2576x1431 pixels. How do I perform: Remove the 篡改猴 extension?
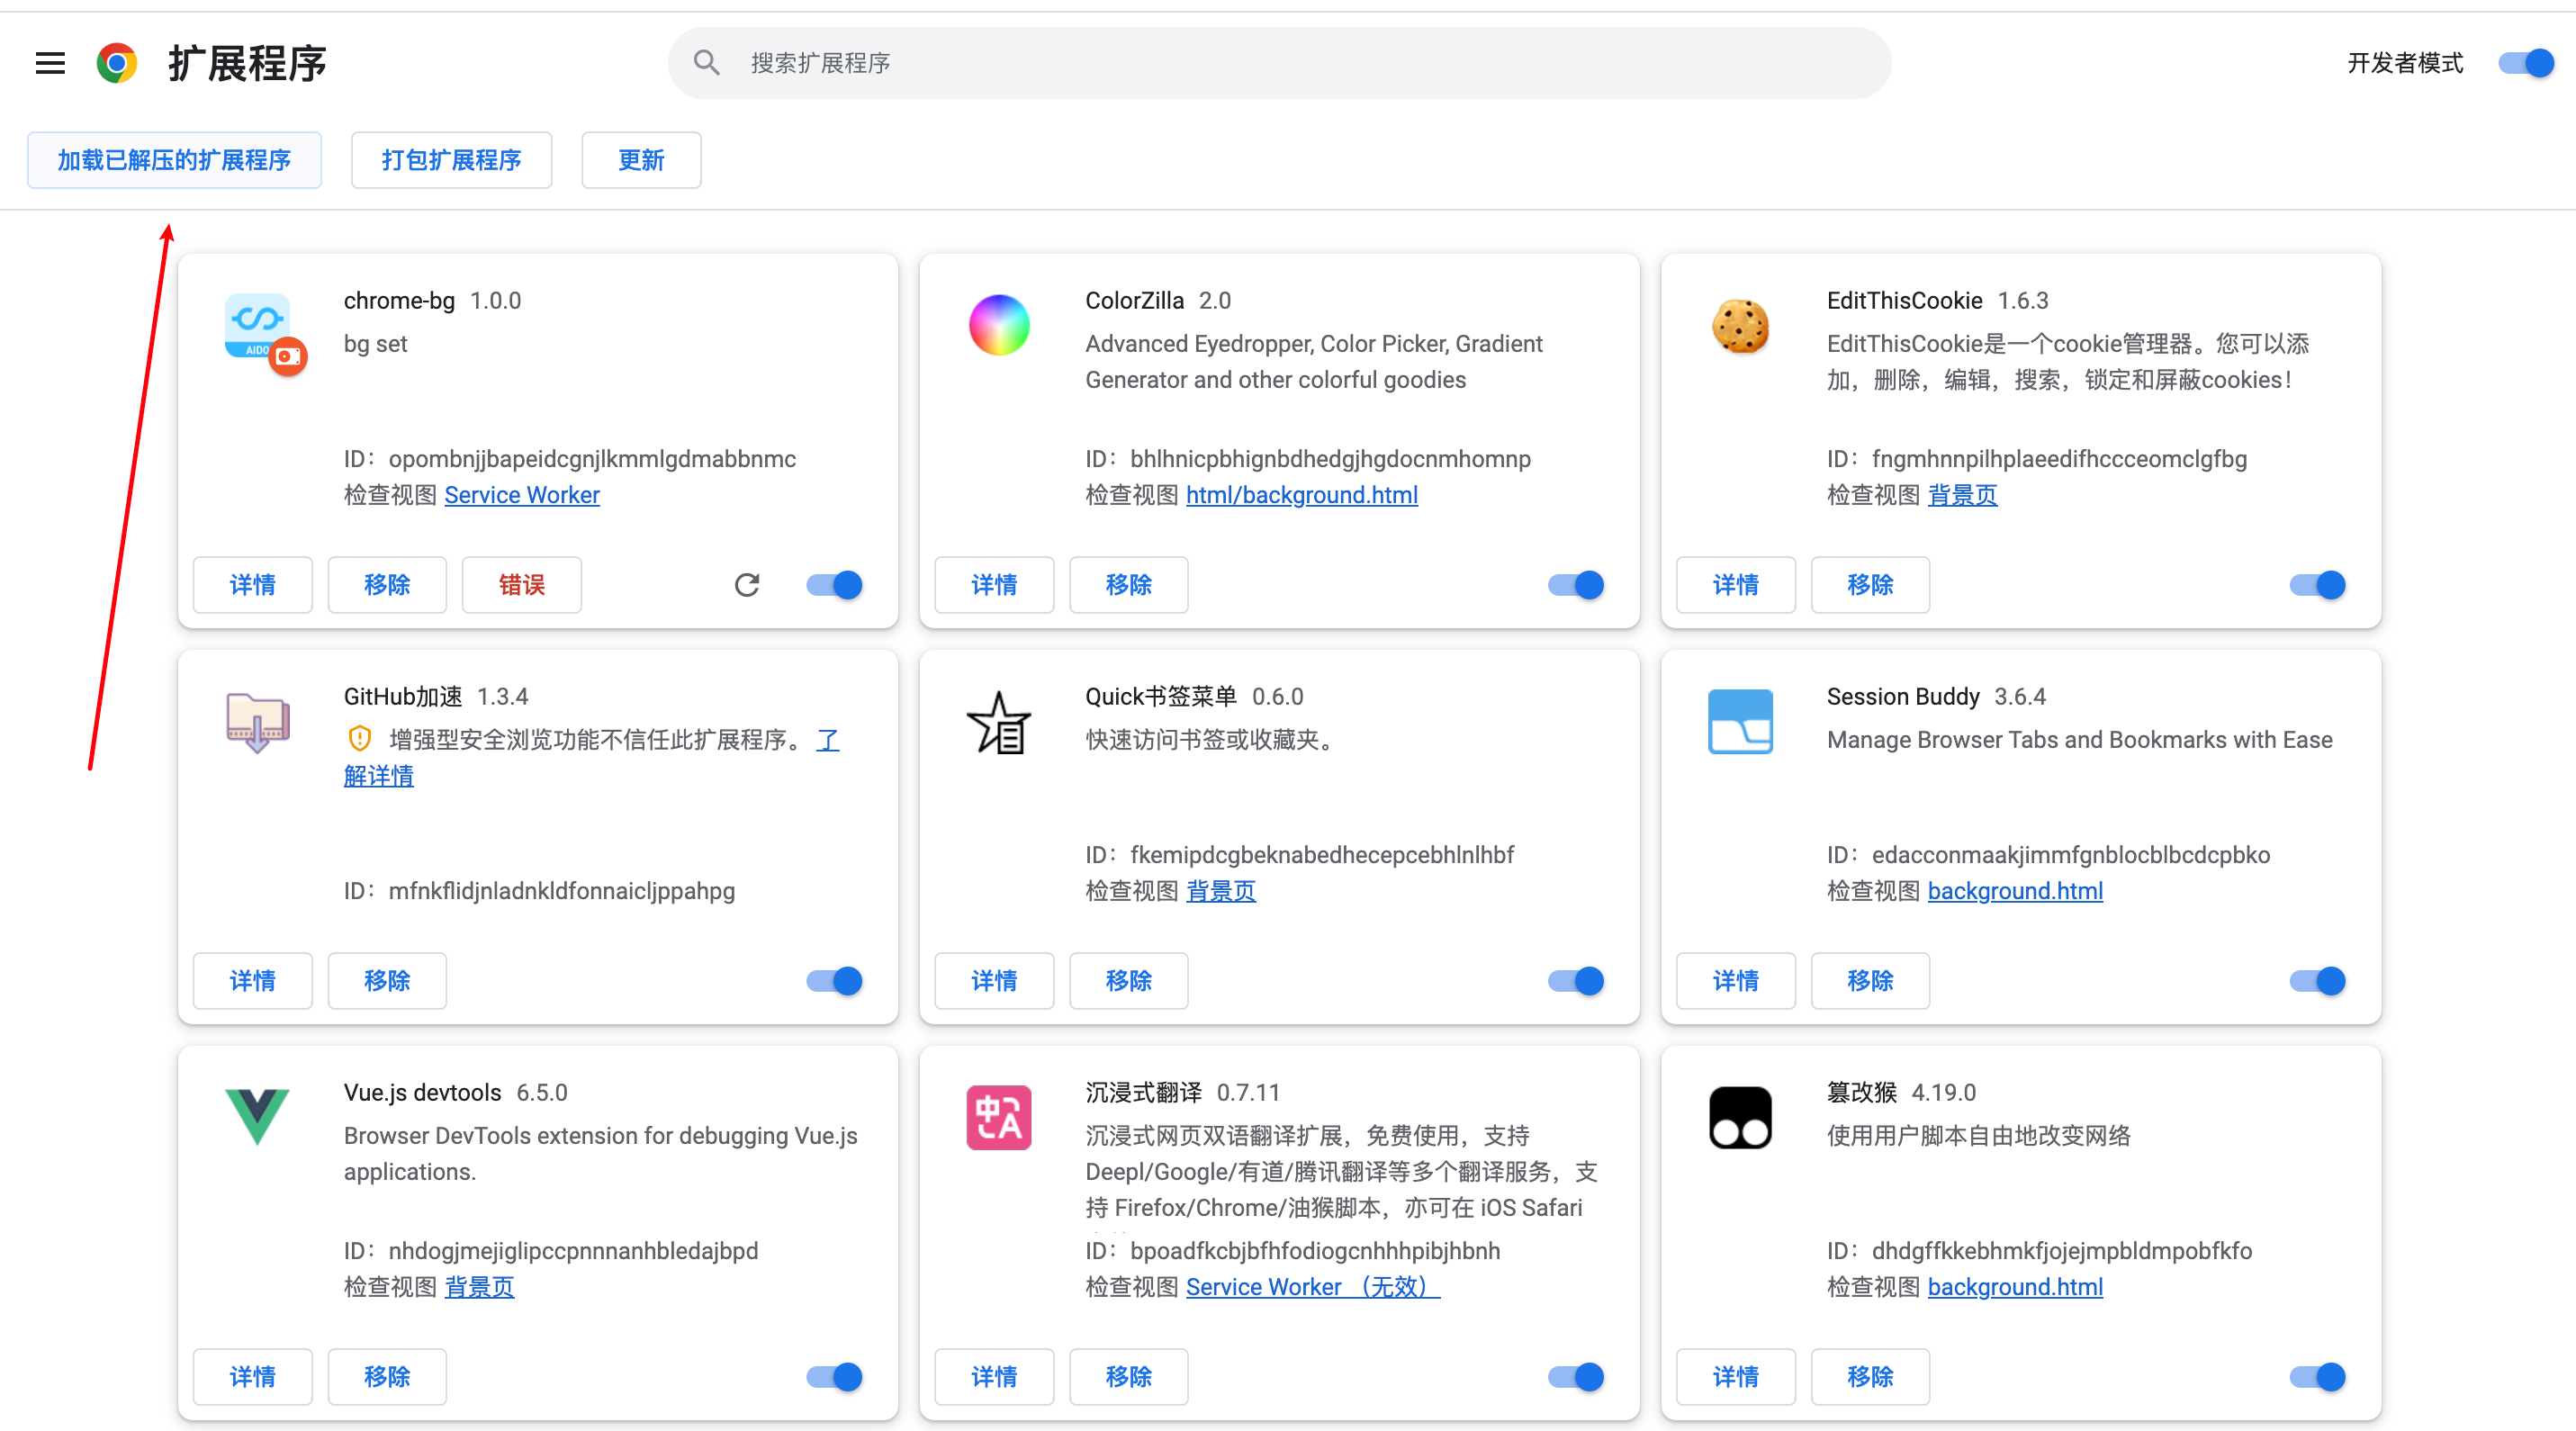click(1870, 1377)
